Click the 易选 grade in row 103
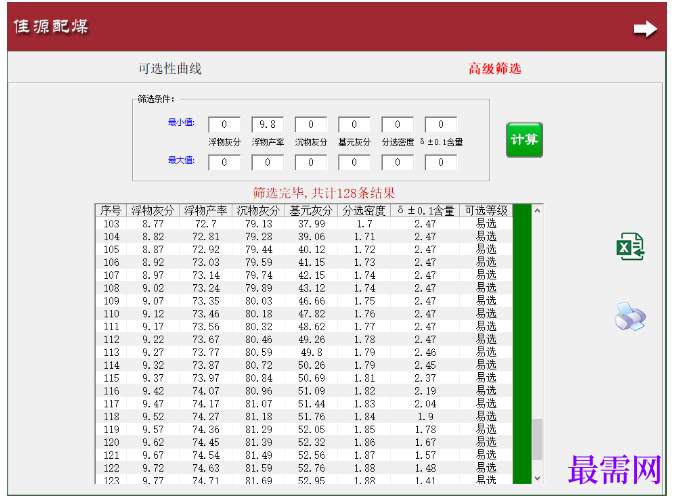The height and width of the screenshot is (501, 680). (x=486, y=224)
